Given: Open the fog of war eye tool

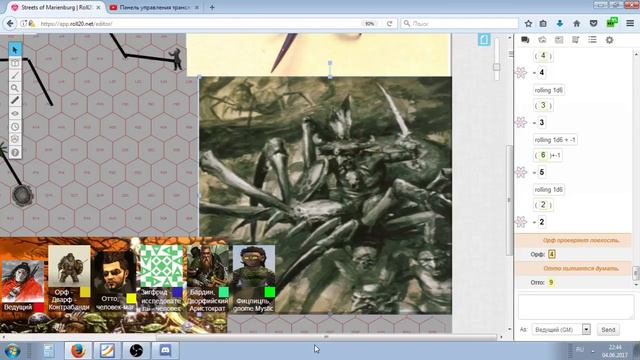Looking at the screenshot, I should [15, 113].
